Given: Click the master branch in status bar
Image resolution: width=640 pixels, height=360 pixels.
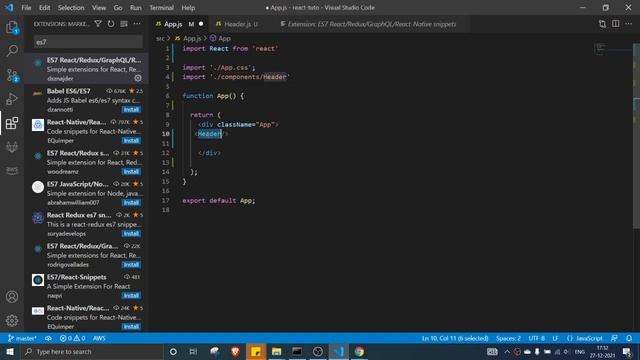Looking at the screenshot, I should [x=22, y=338].
